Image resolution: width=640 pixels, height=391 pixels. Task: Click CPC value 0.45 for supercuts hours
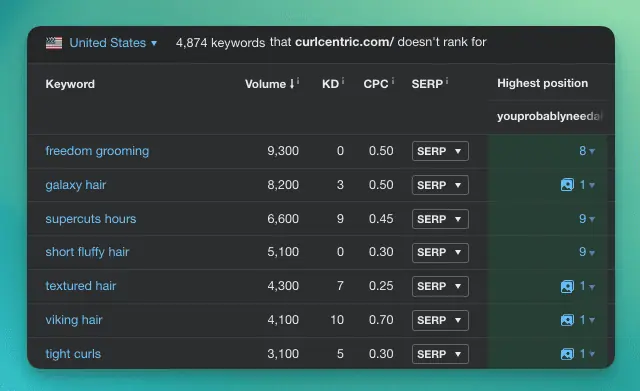click(381, 219)
